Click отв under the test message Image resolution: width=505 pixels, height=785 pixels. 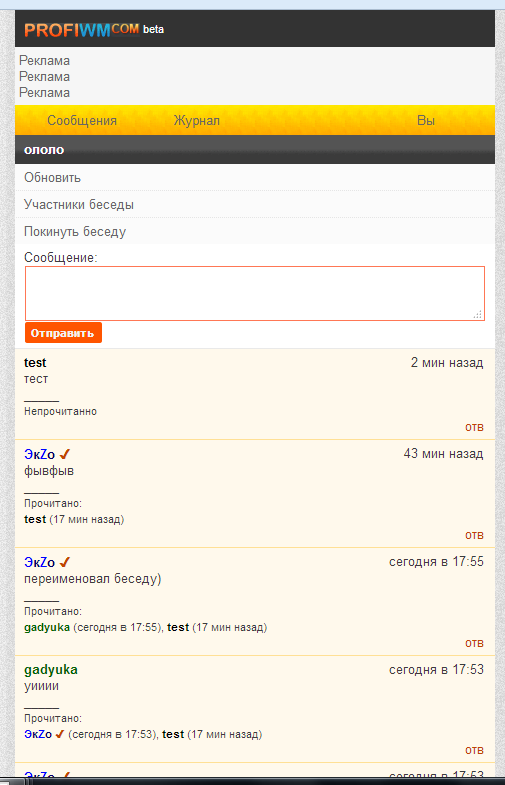tap(474, 427)
